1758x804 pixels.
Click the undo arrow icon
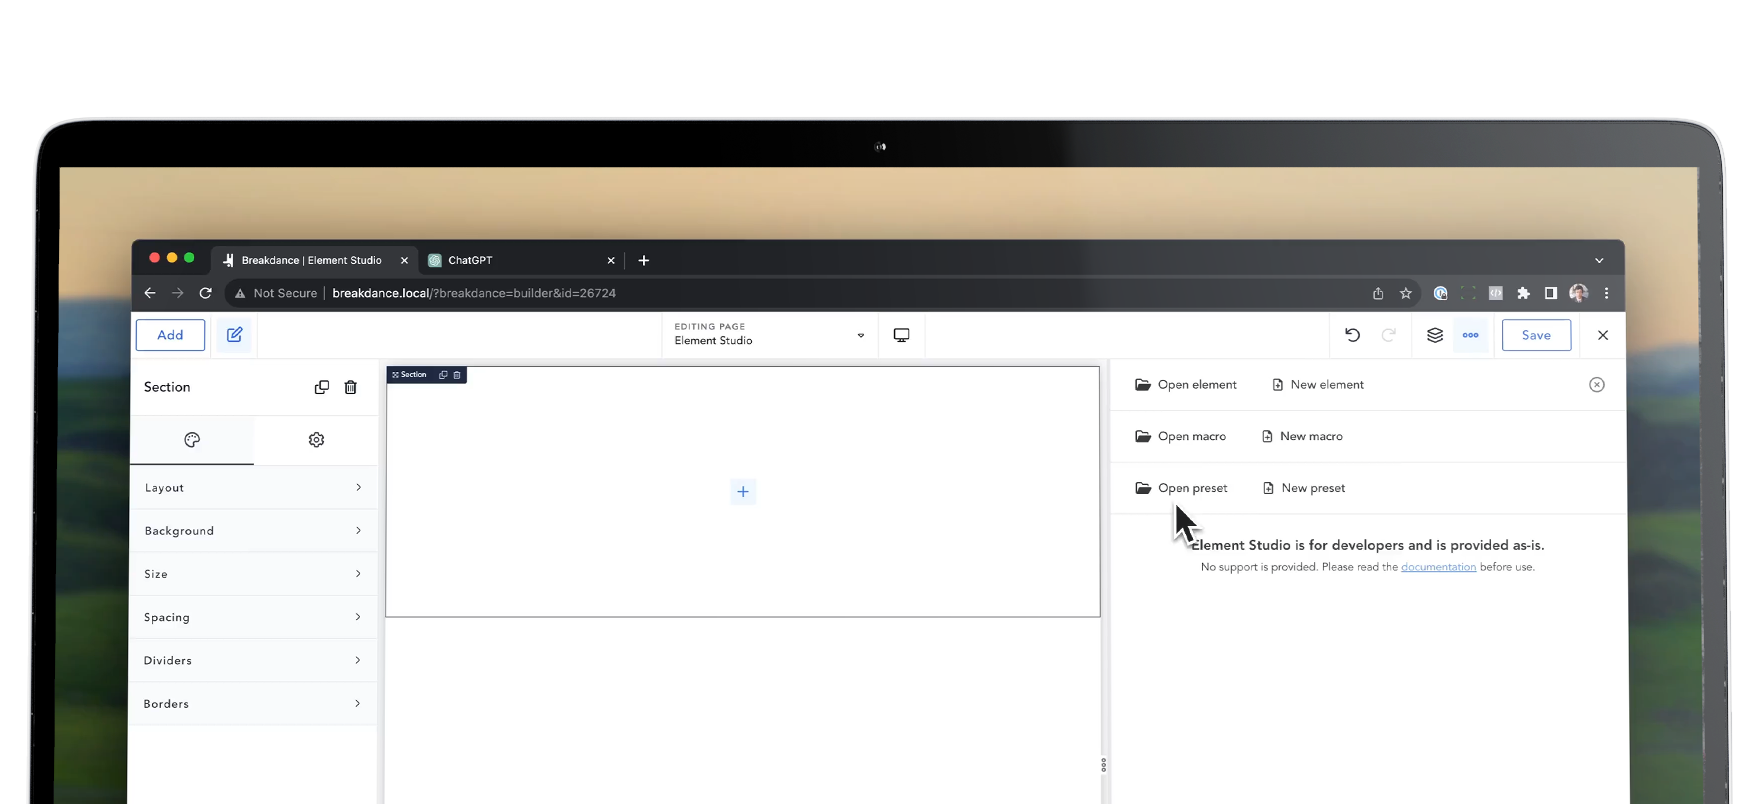(x=1352, y=335)
